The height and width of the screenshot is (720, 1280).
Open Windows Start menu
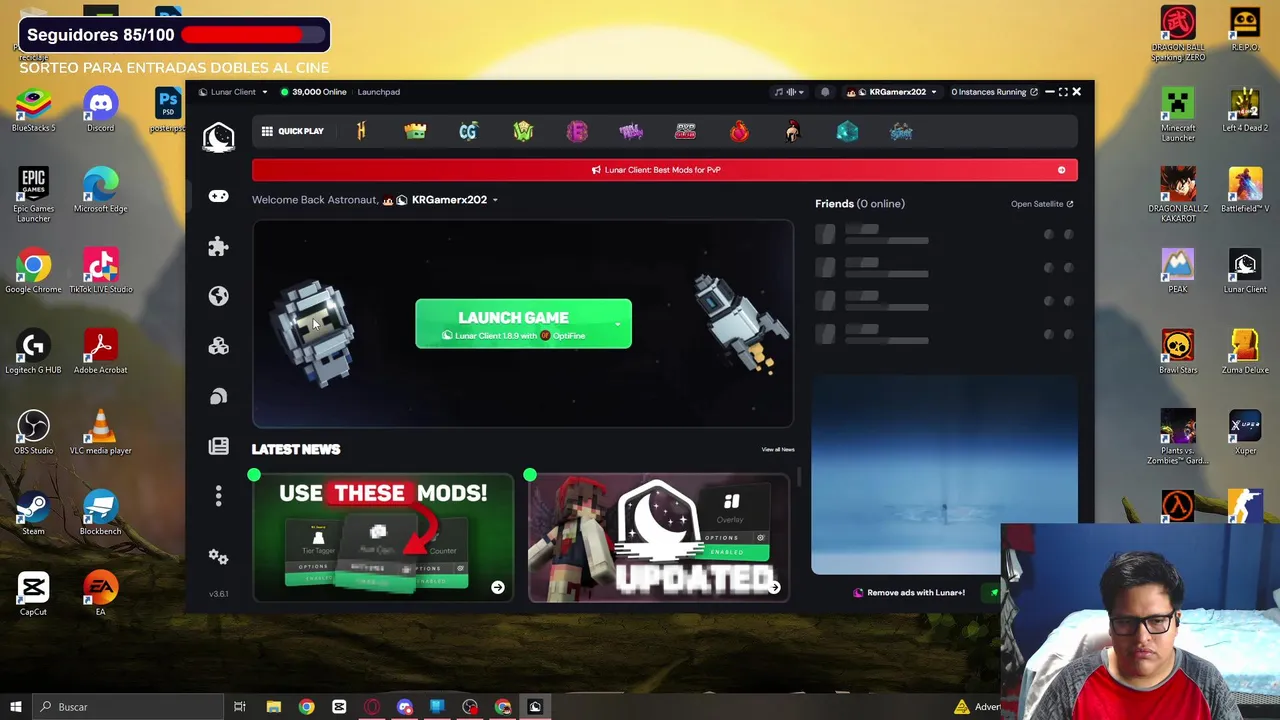[15, 707]
